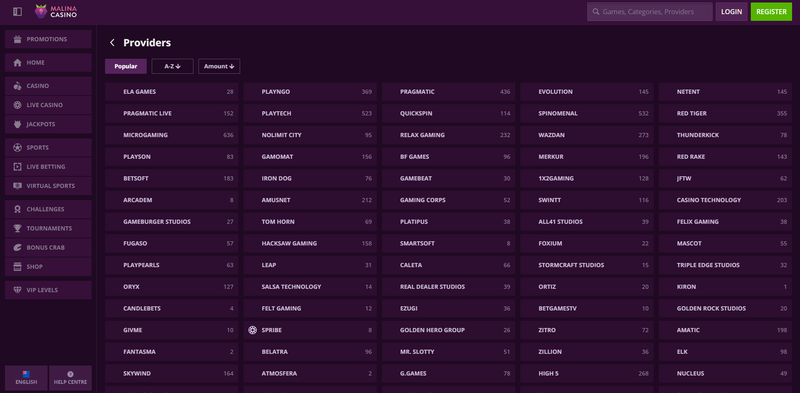Open NETENT provider tile

point(725,92)
